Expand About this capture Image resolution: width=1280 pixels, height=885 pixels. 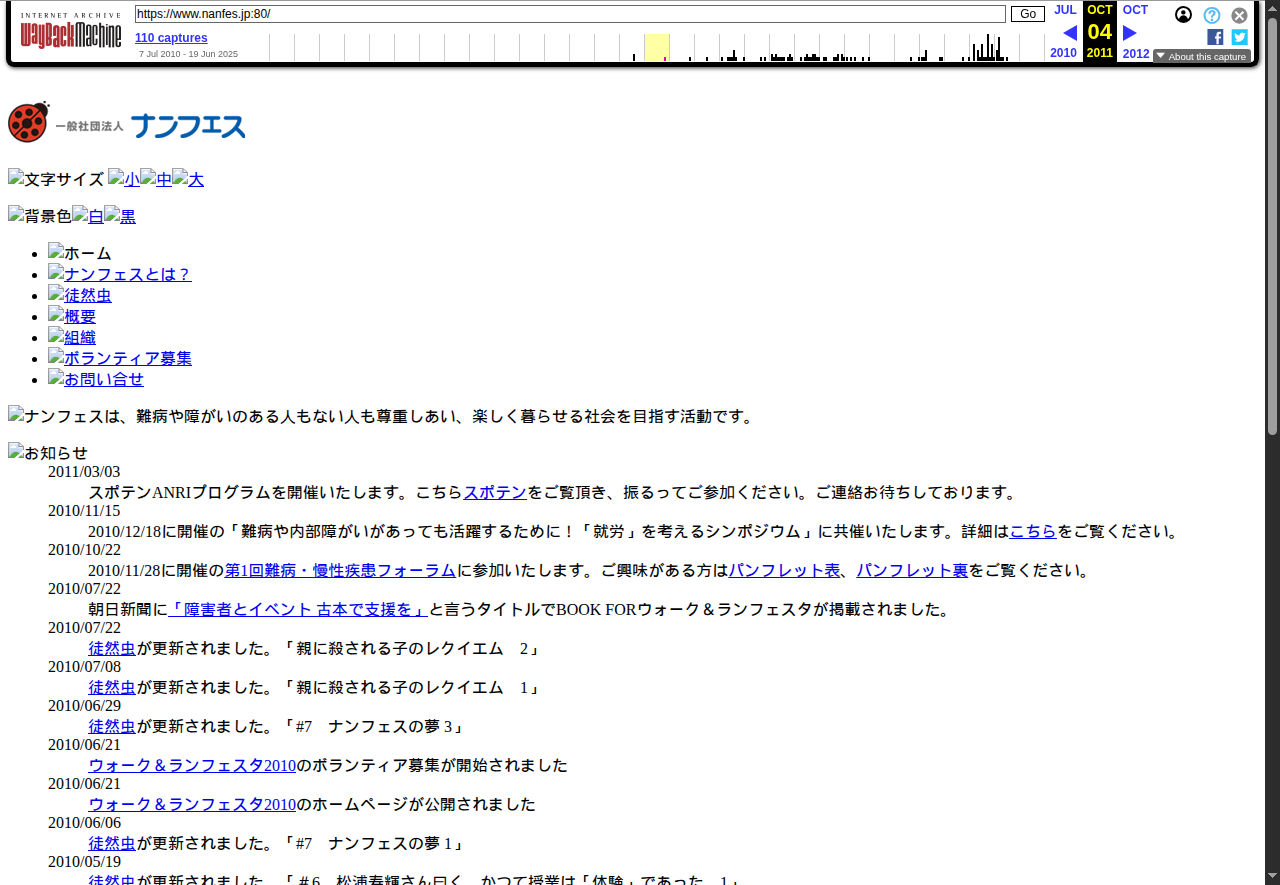pos(1201,57)
